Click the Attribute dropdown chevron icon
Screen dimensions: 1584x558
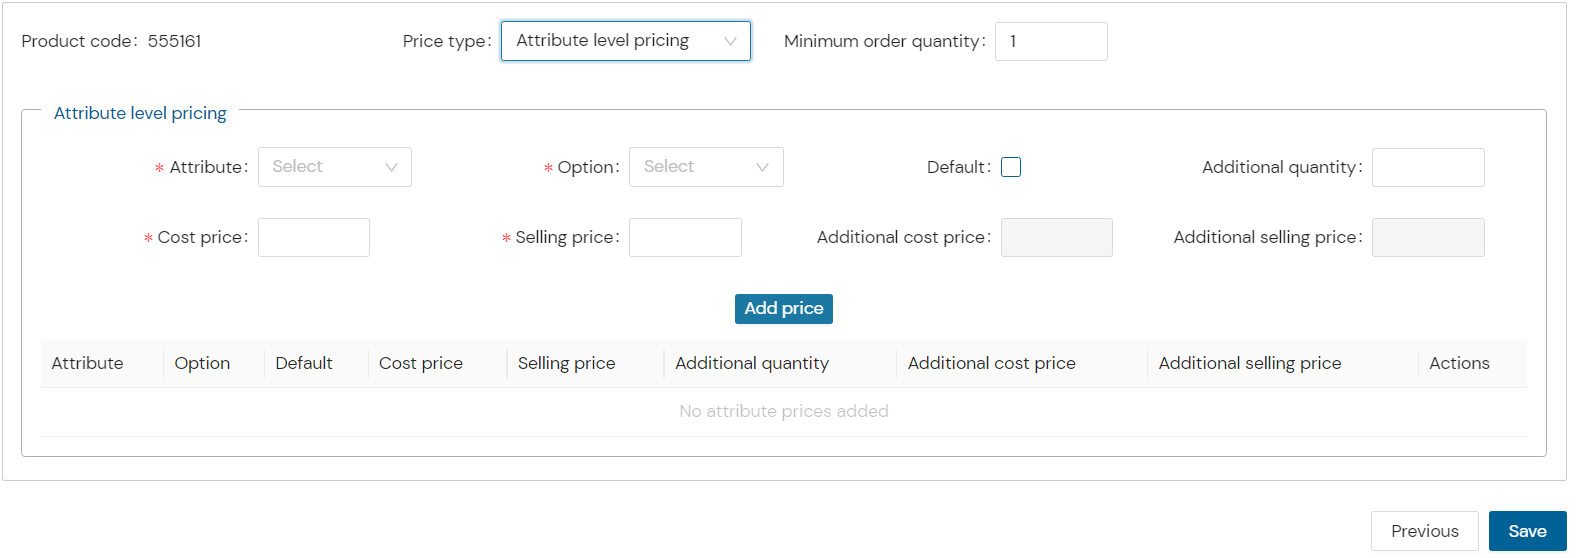pyautogui.click(x=391, y=167)
